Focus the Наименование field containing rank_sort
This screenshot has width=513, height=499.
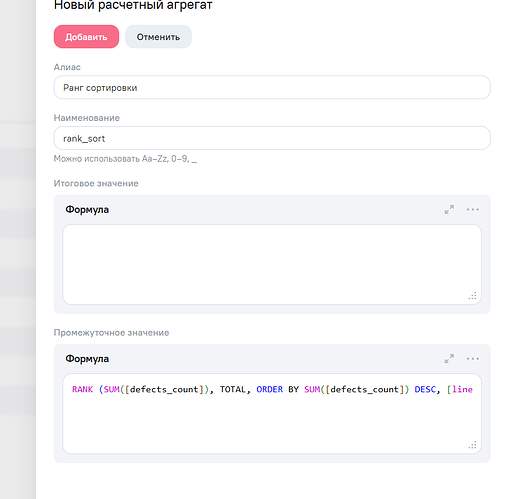(272, 138)
